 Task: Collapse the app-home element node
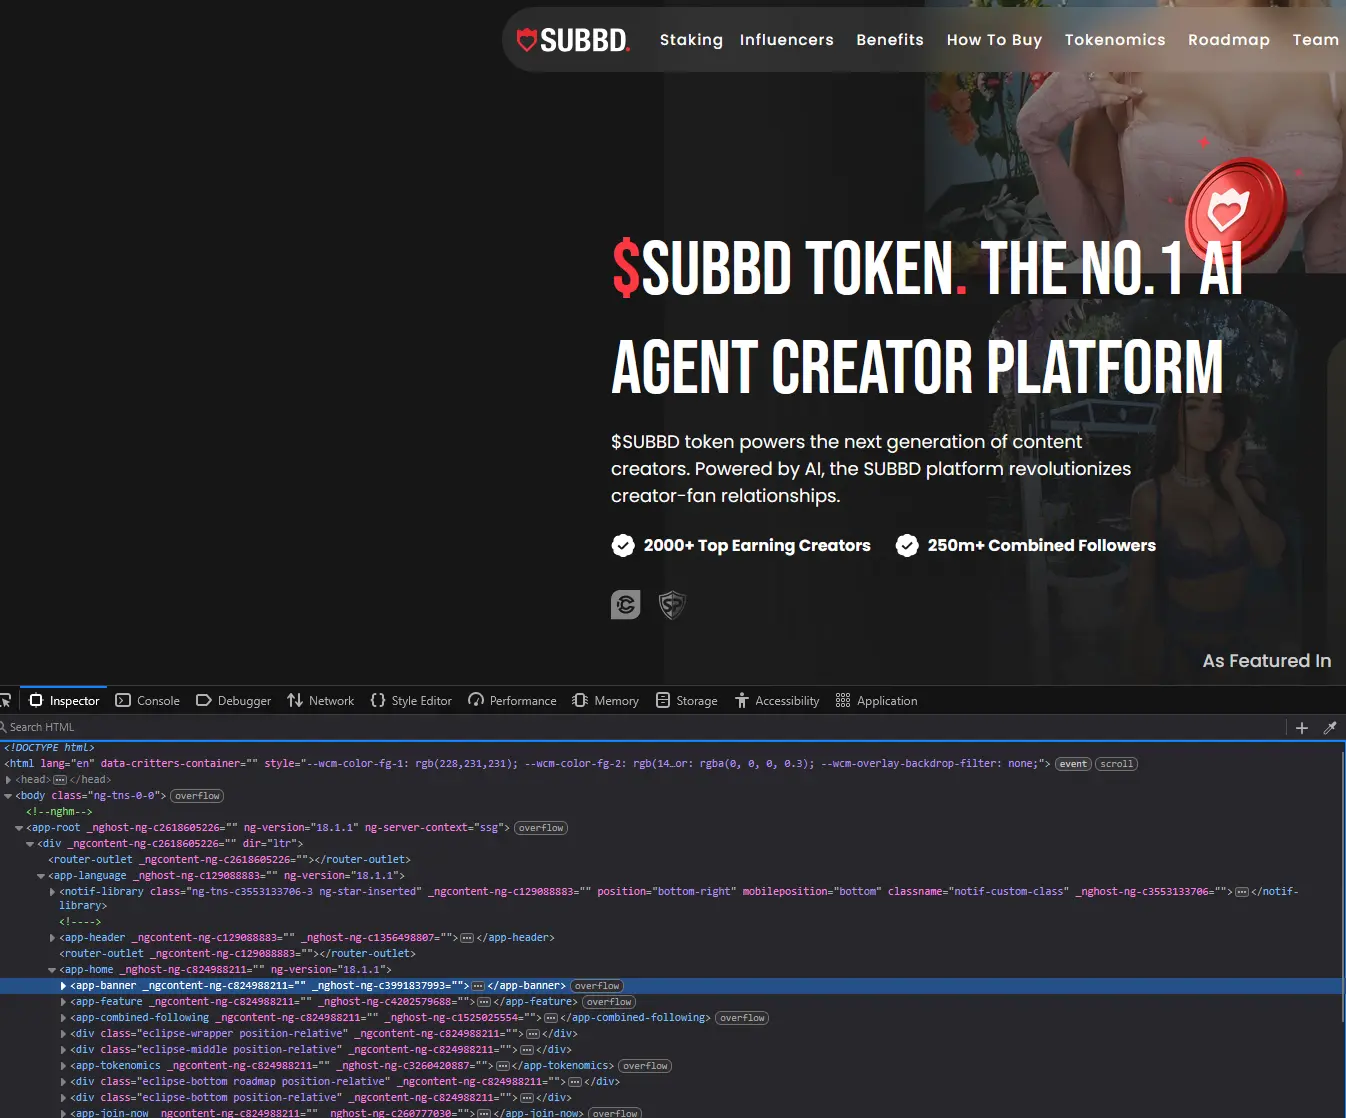click(x=52, y=970)
